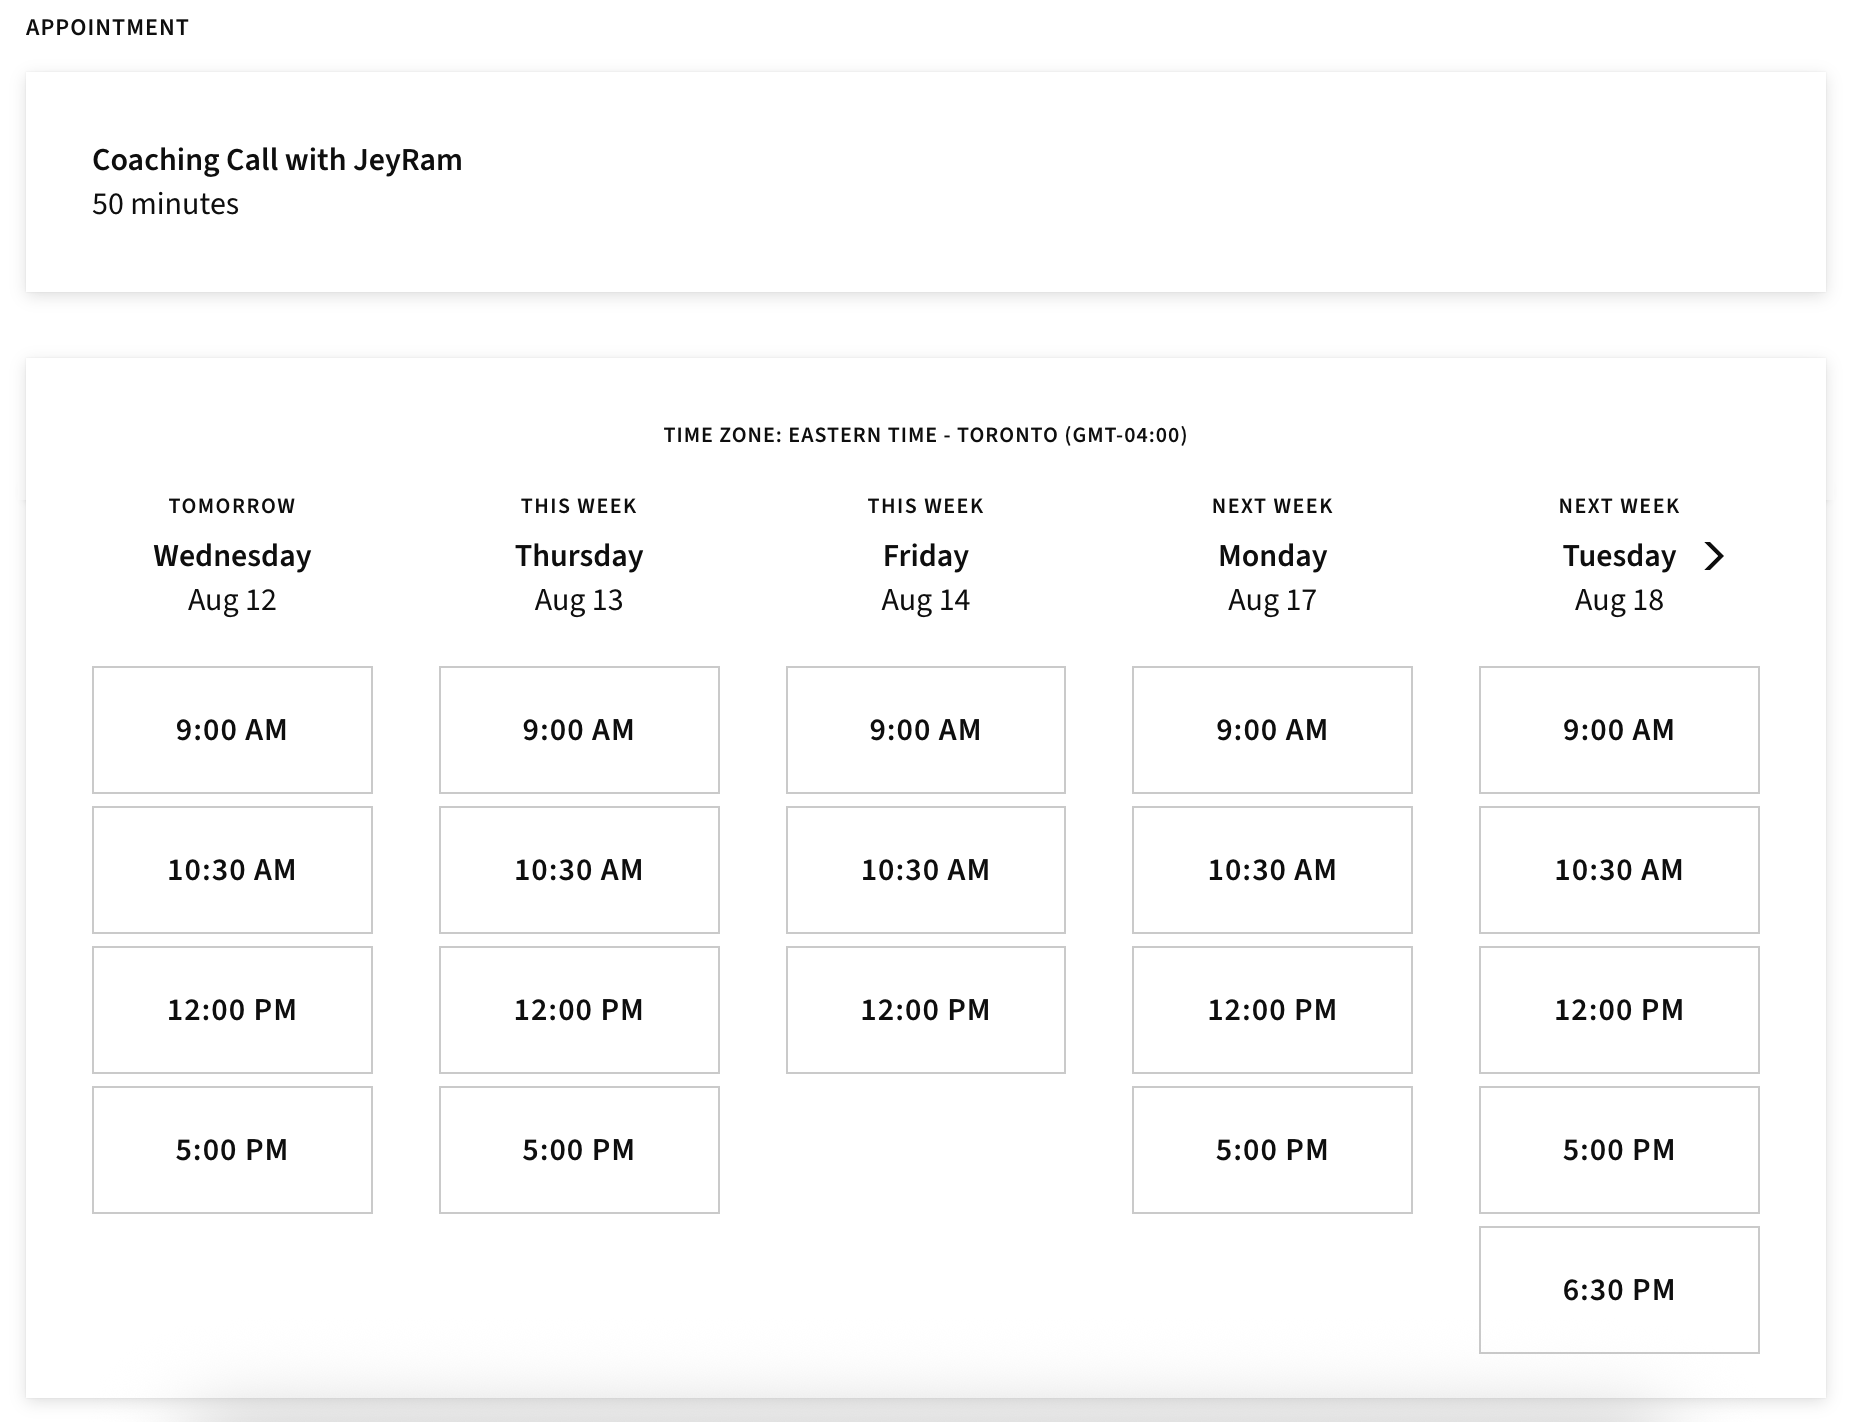Select Monday 10:30 AM slot
This screenshot has width=1850, height=1422.
pos(1272,870)
